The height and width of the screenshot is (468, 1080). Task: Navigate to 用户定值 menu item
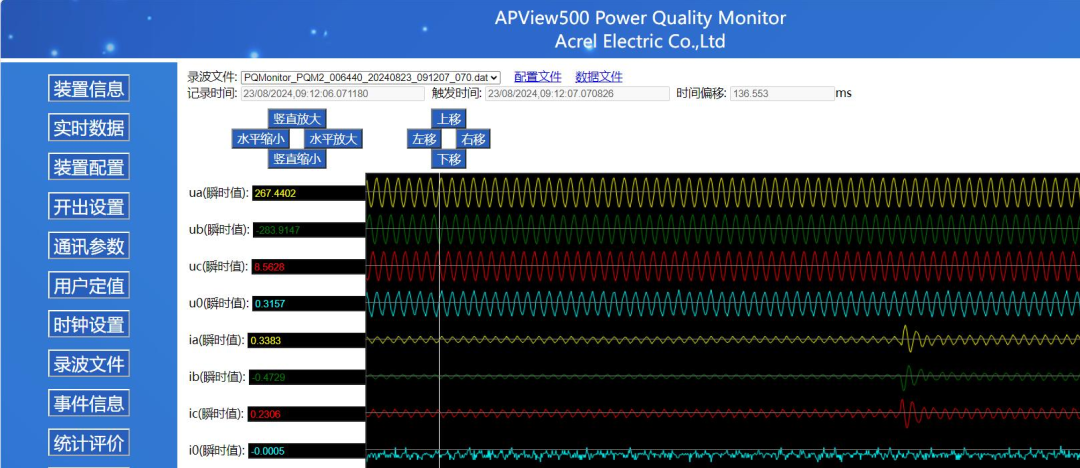89,286
